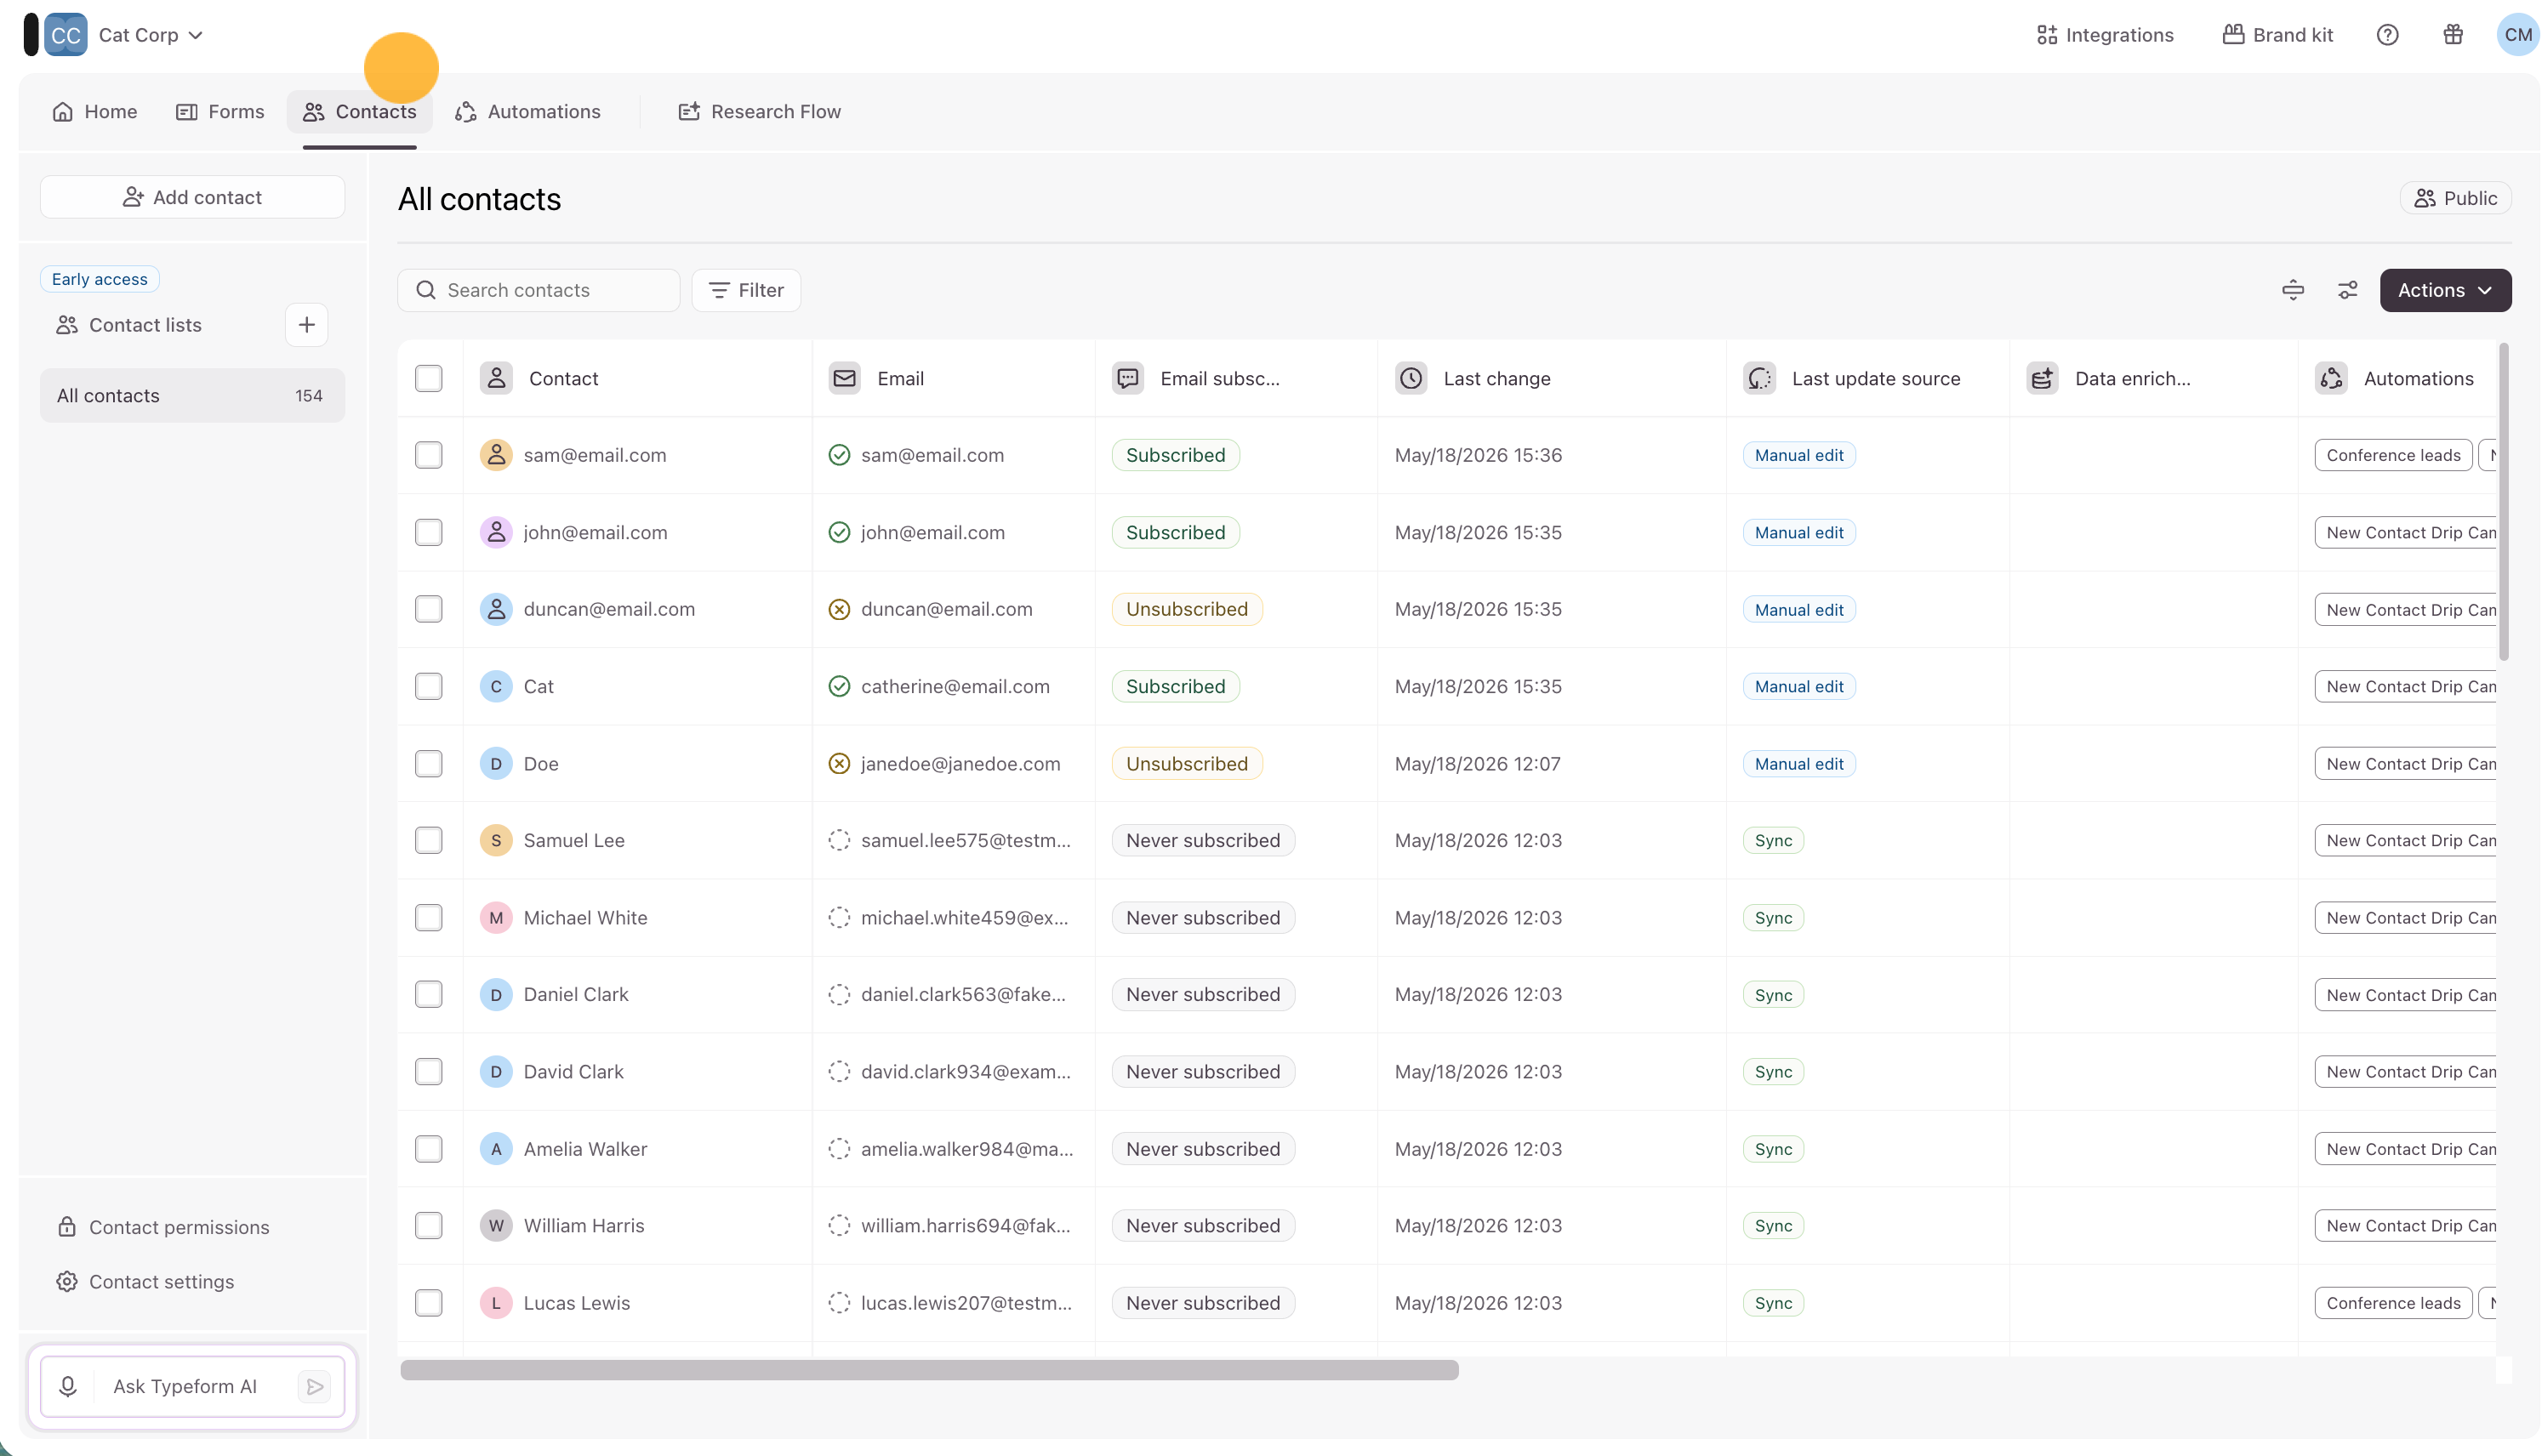2542x1456 pixels.
Task: Tick the Amelia Walker row checkbox
Action: click(x=429, y=1149)
